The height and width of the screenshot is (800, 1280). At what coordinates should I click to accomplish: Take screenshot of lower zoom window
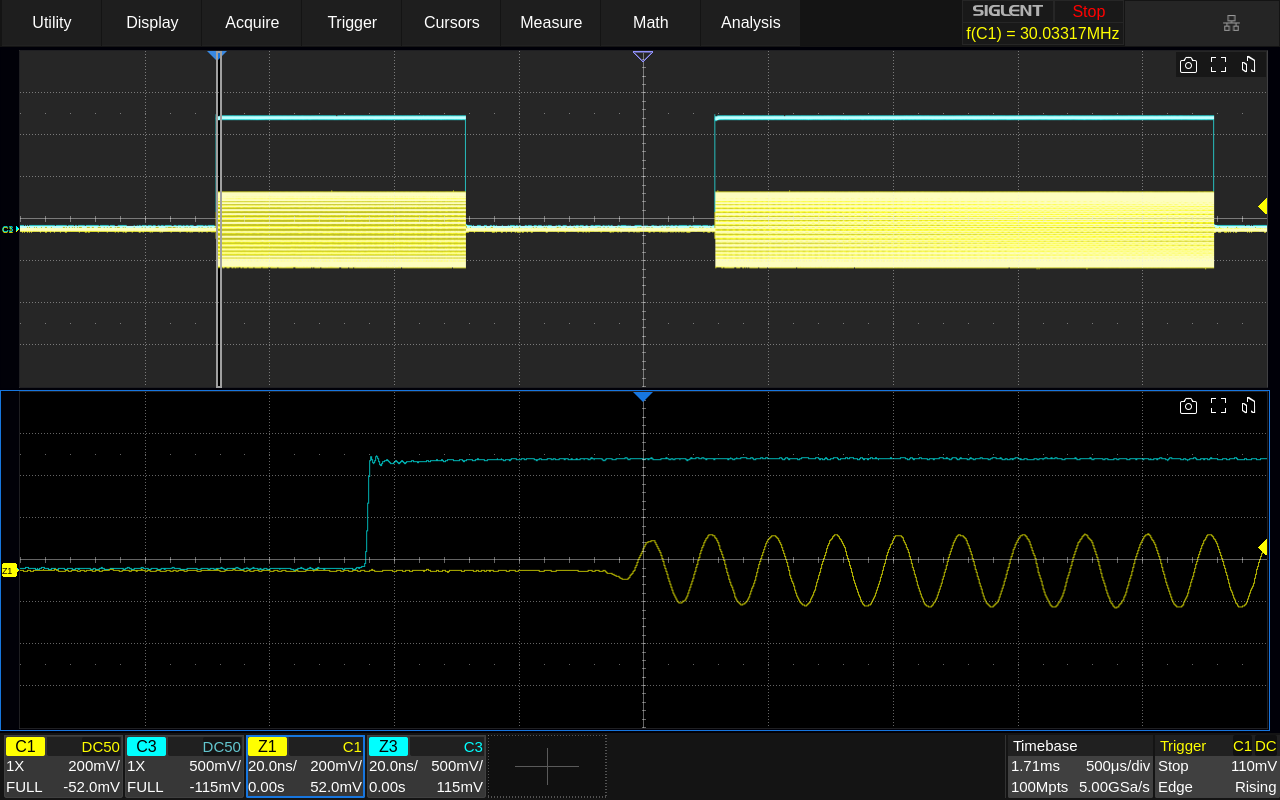point(1188,406)
